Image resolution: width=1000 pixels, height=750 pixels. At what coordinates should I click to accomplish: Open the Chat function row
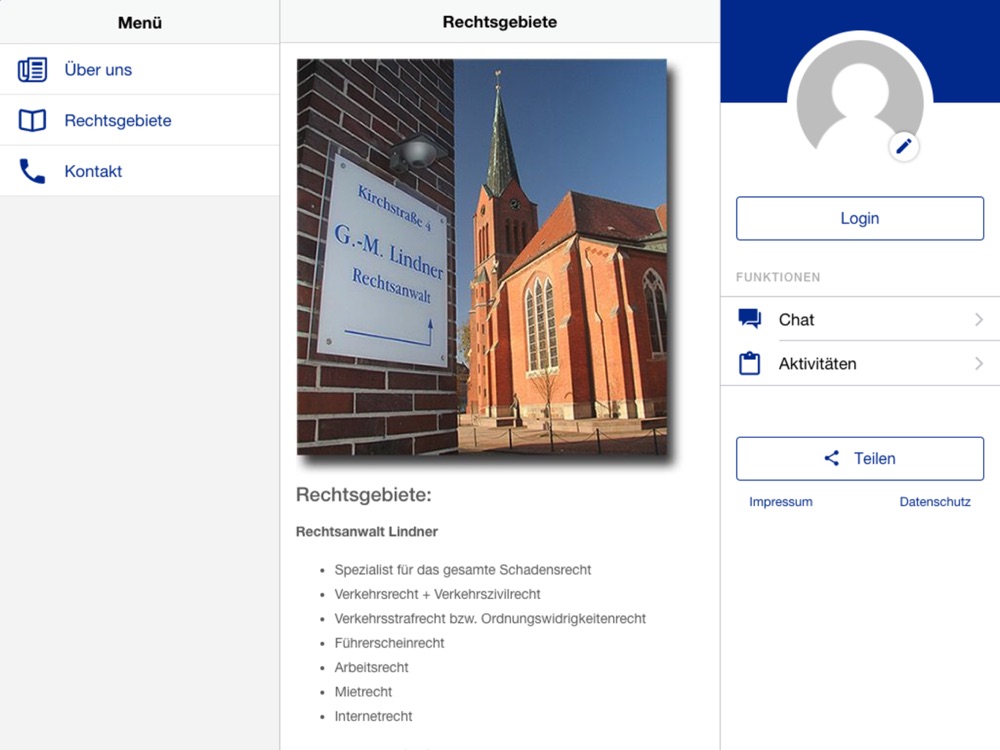click(860, 319)
